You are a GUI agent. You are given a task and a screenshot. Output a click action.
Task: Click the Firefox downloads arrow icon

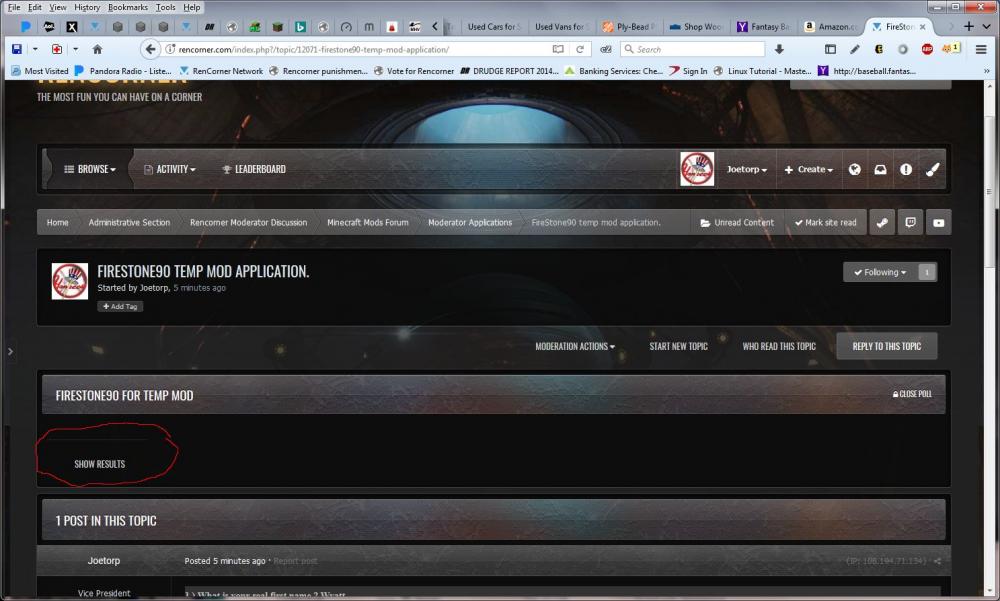click(x=779, y=49)
